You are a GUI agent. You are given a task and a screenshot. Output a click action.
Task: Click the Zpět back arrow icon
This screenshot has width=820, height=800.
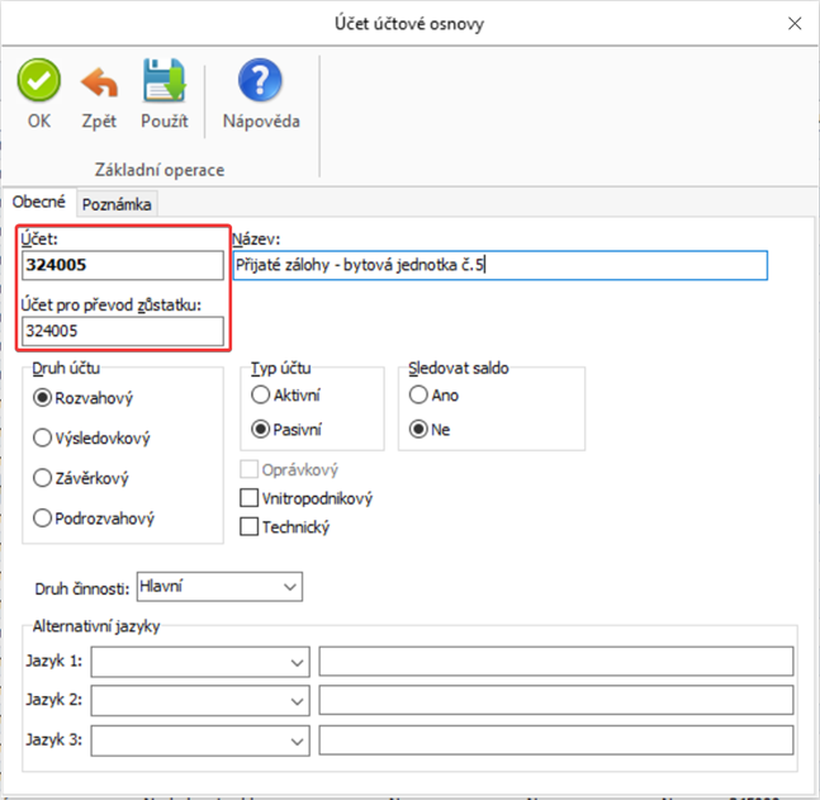(x=99, y=82)
